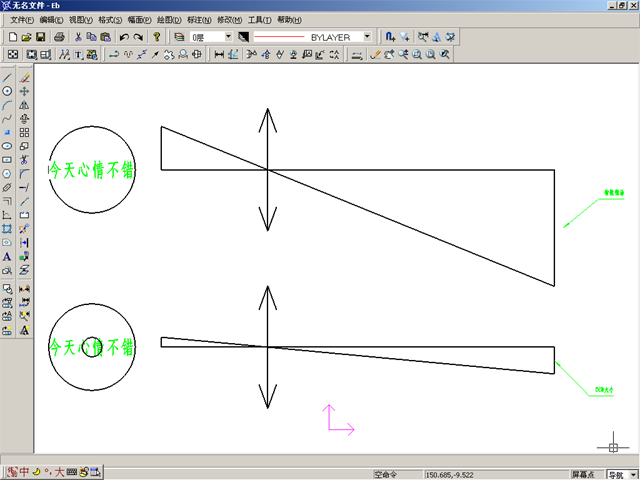This screenshot has width=640, height=480.
Task: Select the Move (four-arrow) edit tool
Action: pyautogui.click(x=24, y=91)
